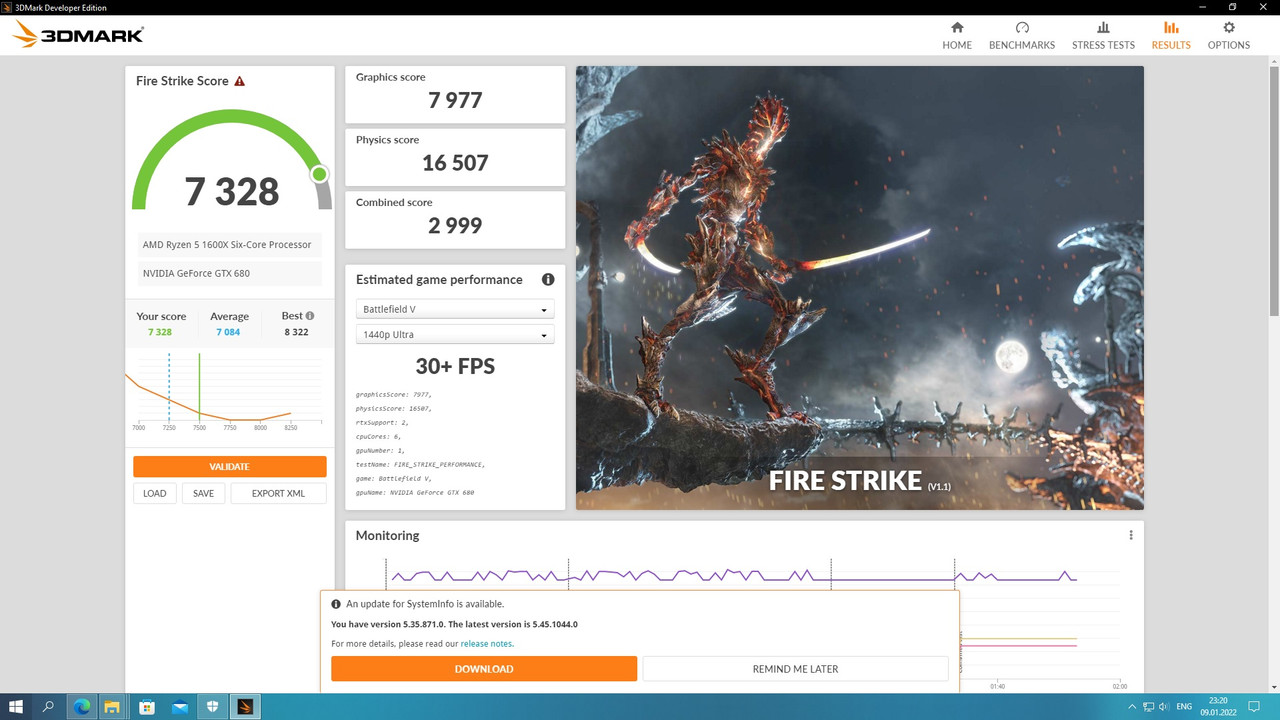Viewport: 1280px width, 720px height.
Task: Click the Save button
Action: pyautogui.click(x=203, y=493)
